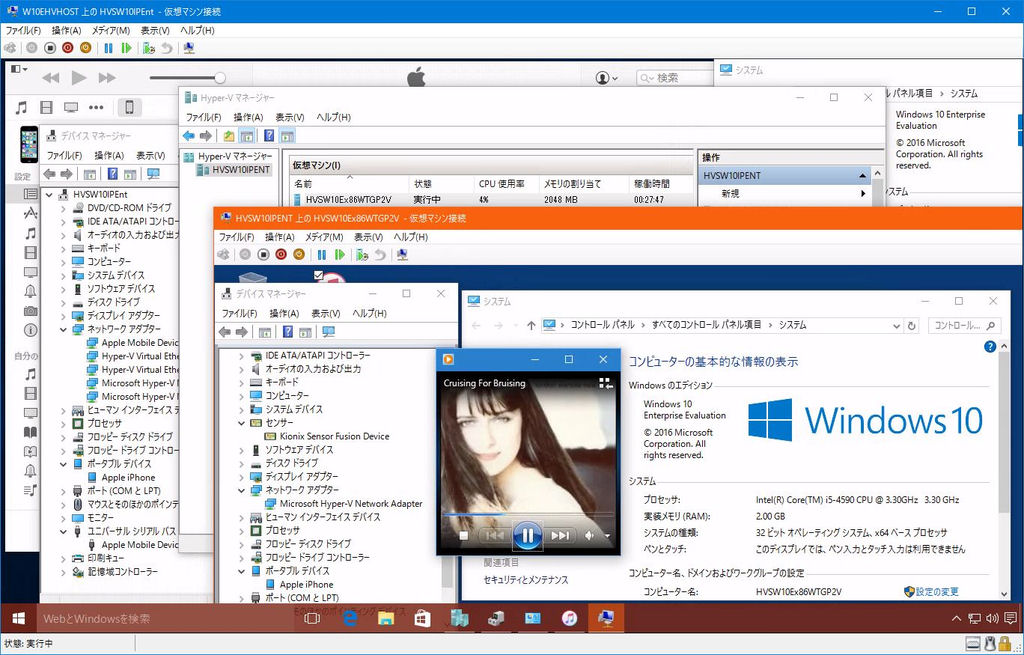The image size is (1024, 655).
Task: Open the volume dropdown arrow in the media player
Action: point(607,536)
